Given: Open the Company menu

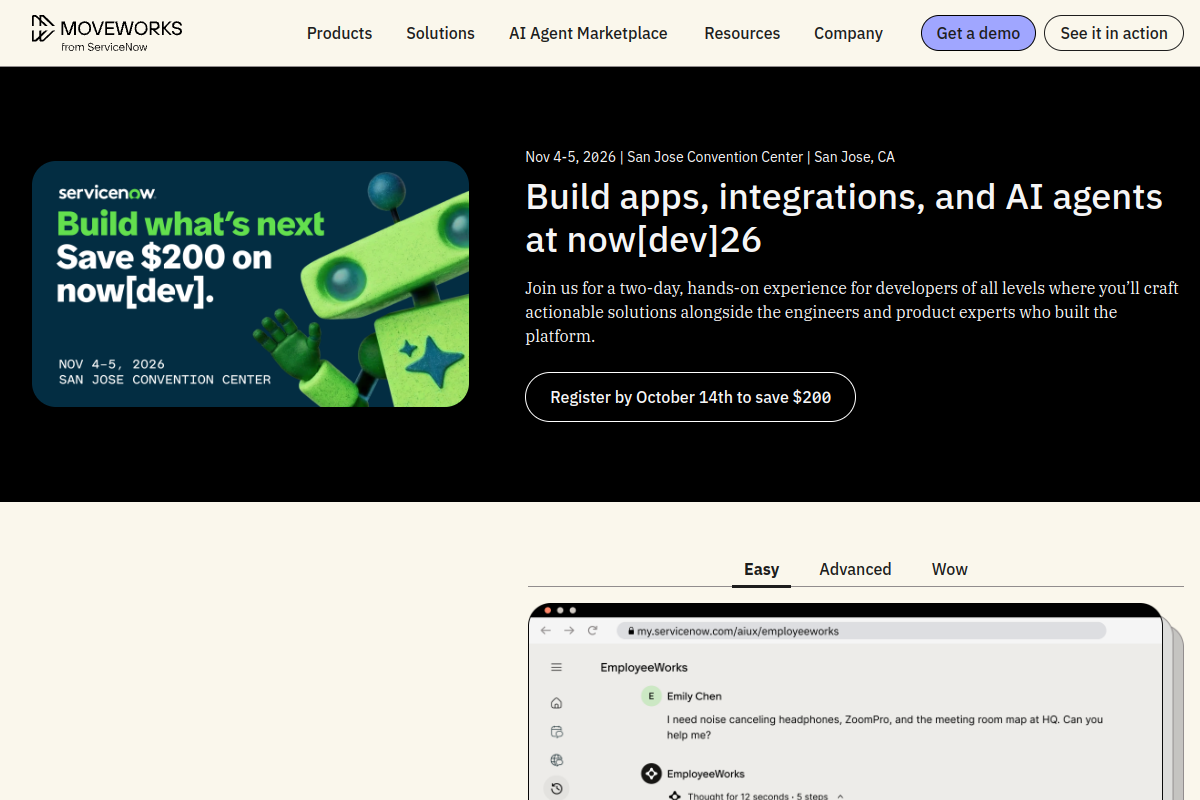Looking at the screenshot, I should coord(848,33).
